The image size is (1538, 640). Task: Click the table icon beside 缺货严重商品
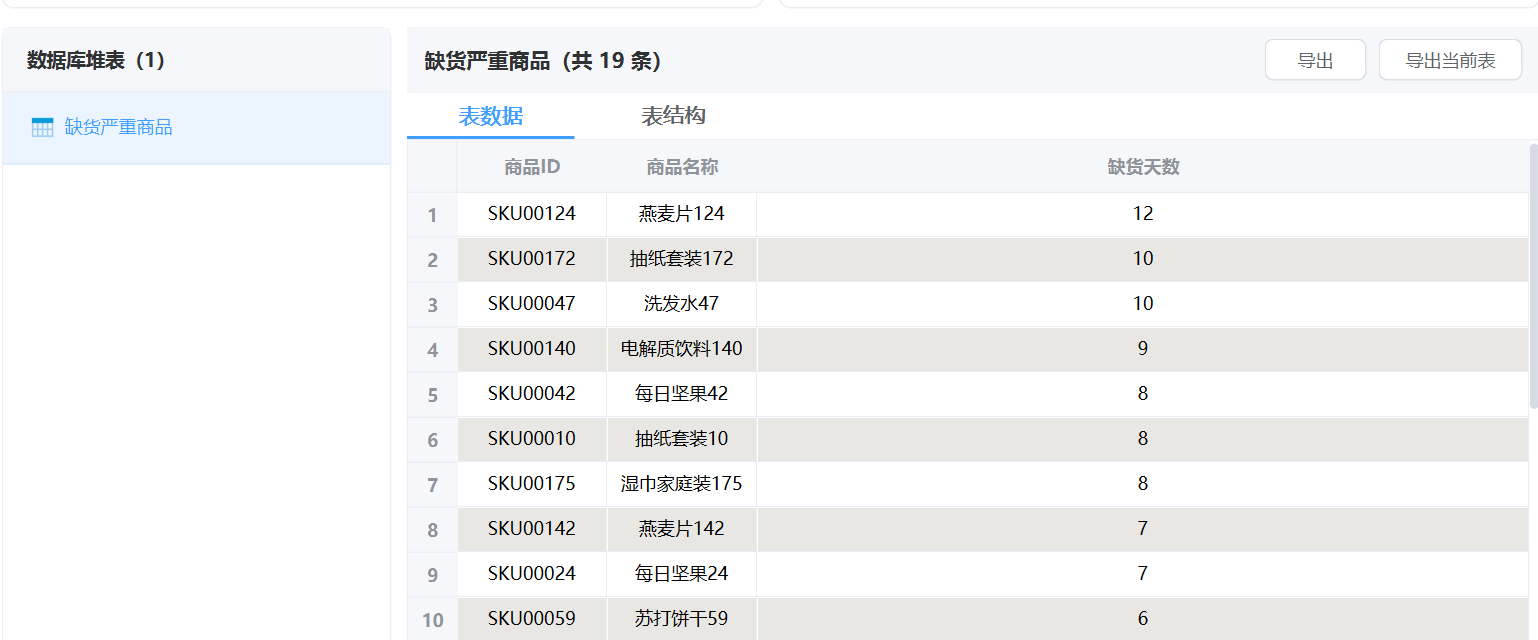42,127
